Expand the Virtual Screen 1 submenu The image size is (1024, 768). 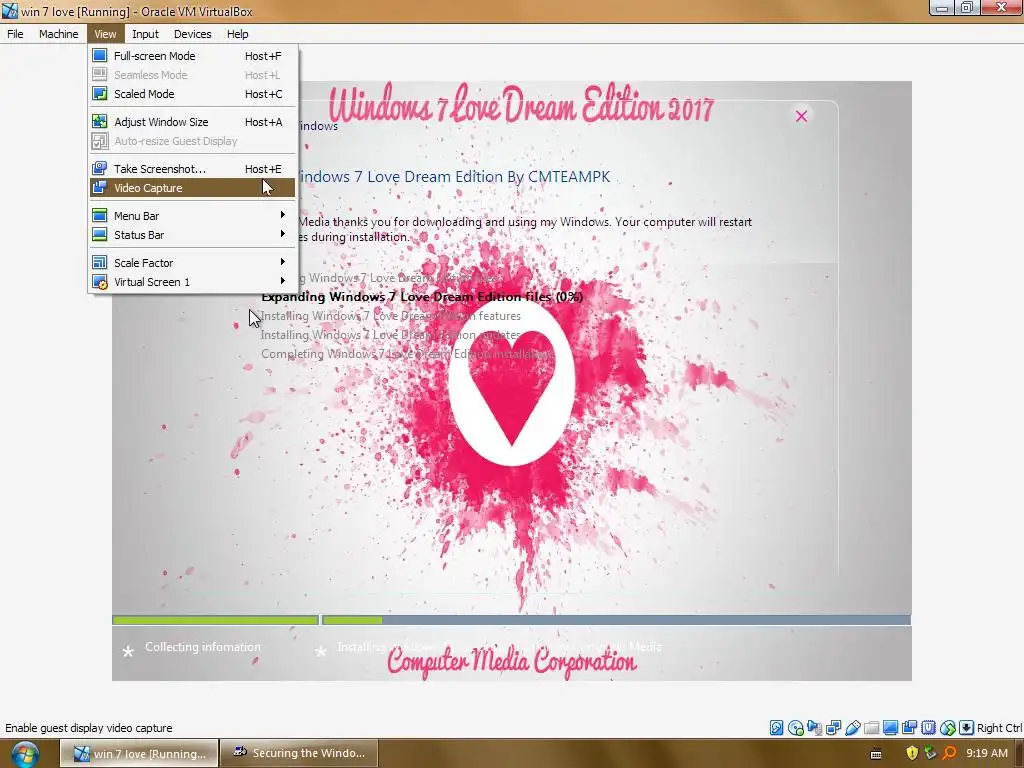[193, 281]
